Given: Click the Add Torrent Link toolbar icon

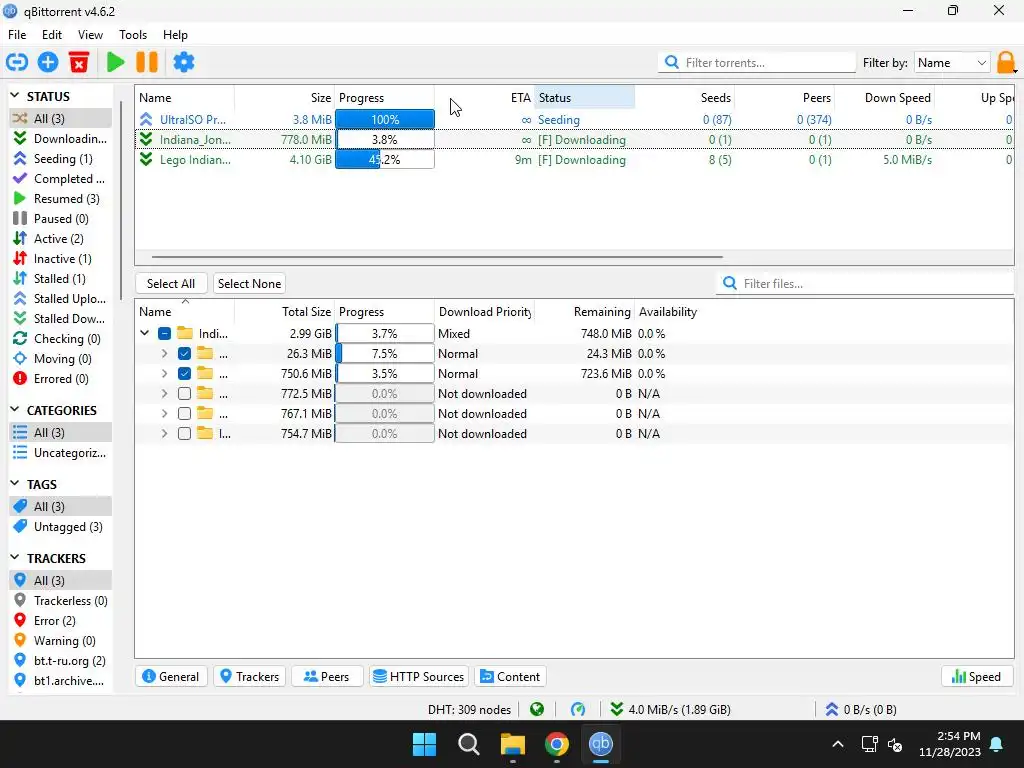Looking at the screenshot, I should 17,63.
